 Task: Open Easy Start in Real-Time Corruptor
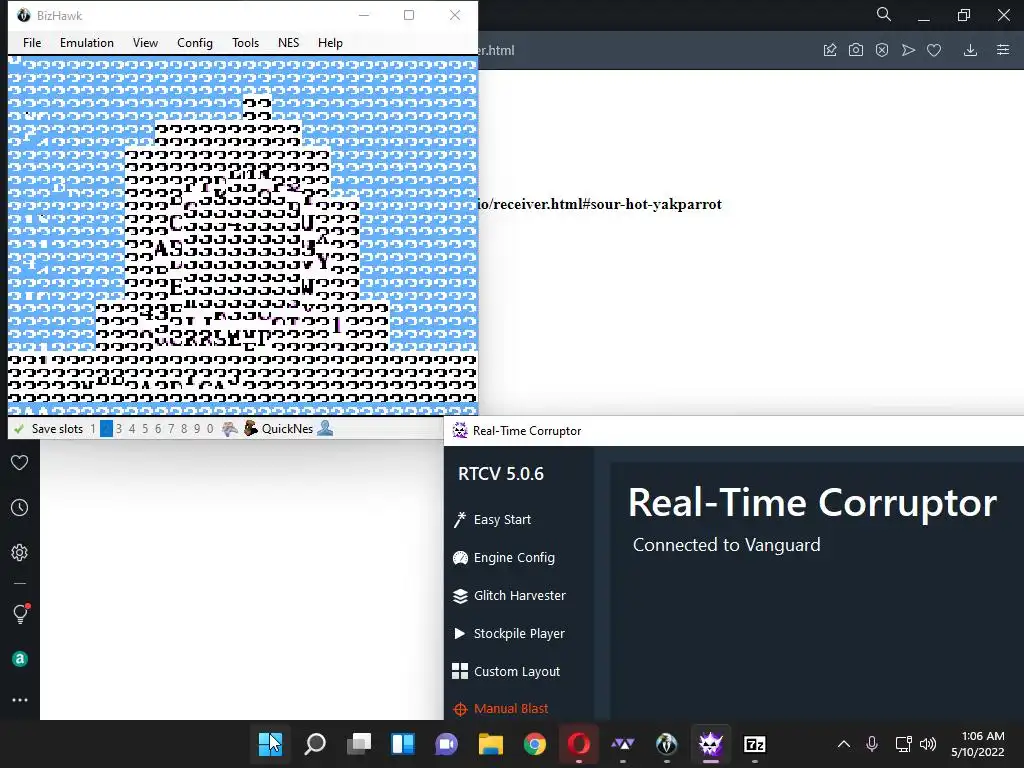coord(502,519)
